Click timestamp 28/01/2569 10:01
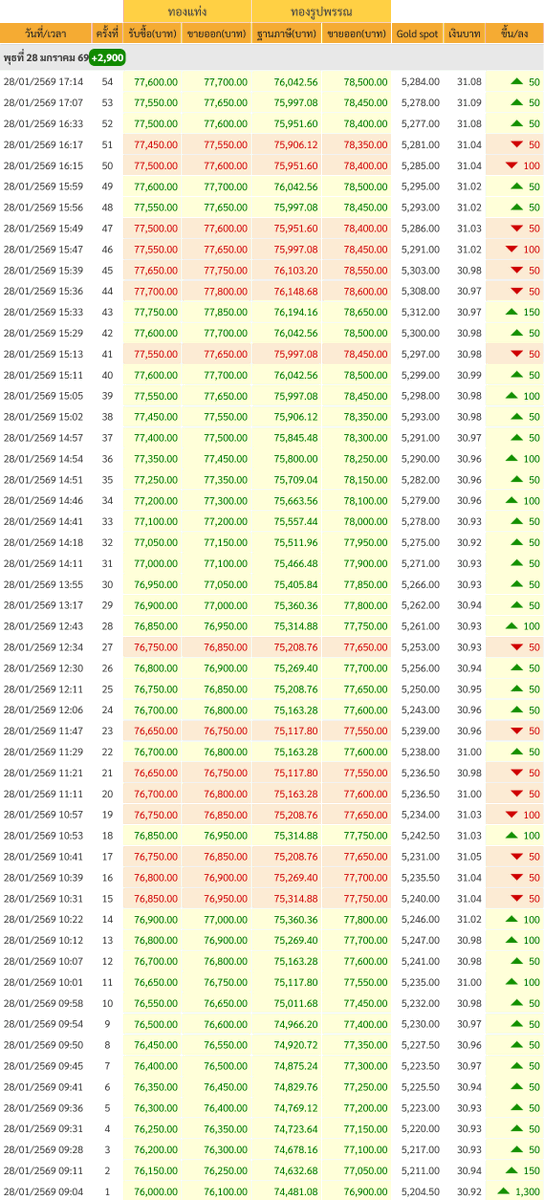Viewport: 544px width, 1200px height. click(44, 982)
